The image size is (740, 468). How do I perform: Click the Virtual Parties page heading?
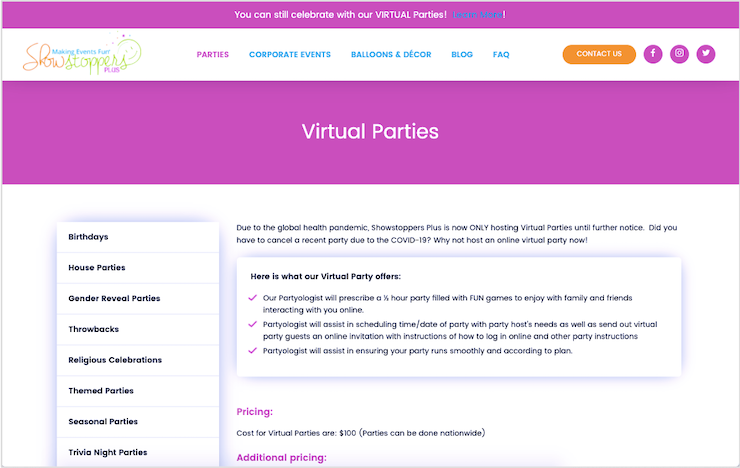pyautogui.click(x=370, y=132)
